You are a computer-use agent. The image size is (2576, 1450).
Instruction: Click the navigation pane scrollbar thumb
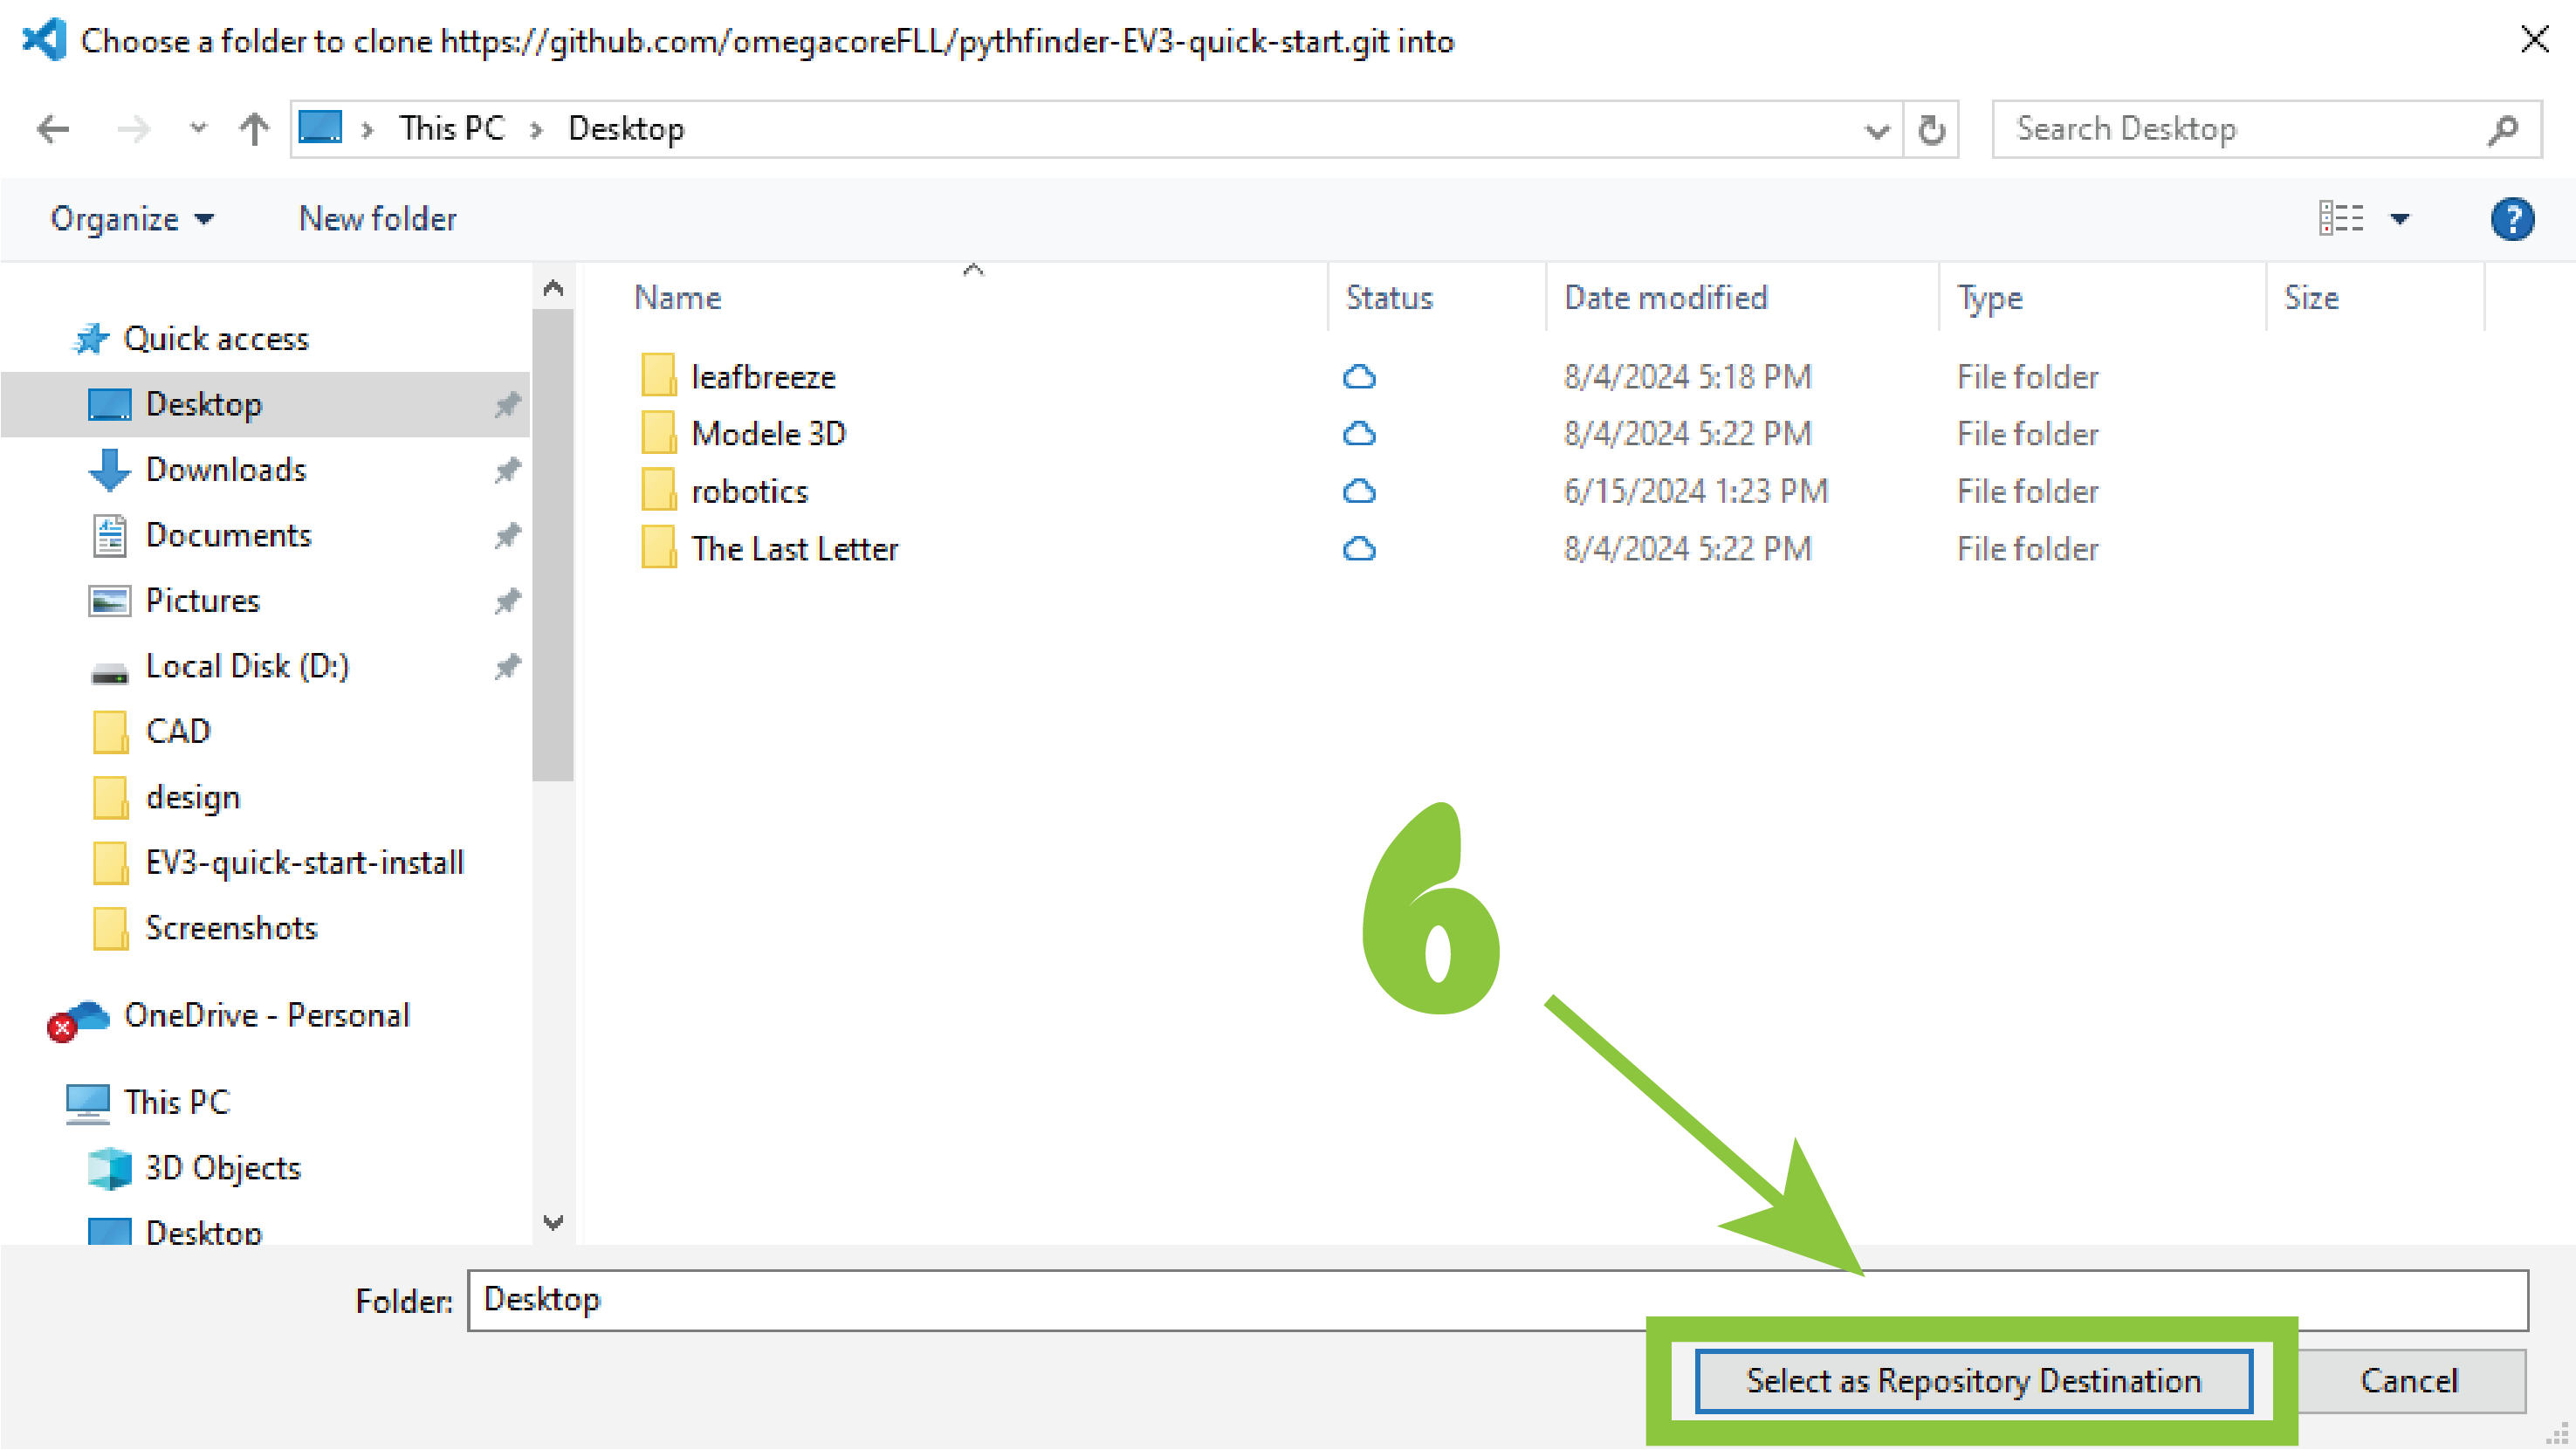click(x=552, y=545)
